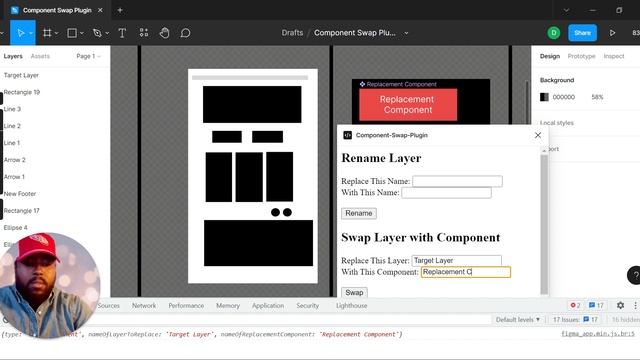
Task: Open DevTools settings gear
Action: tap(620, 305)
